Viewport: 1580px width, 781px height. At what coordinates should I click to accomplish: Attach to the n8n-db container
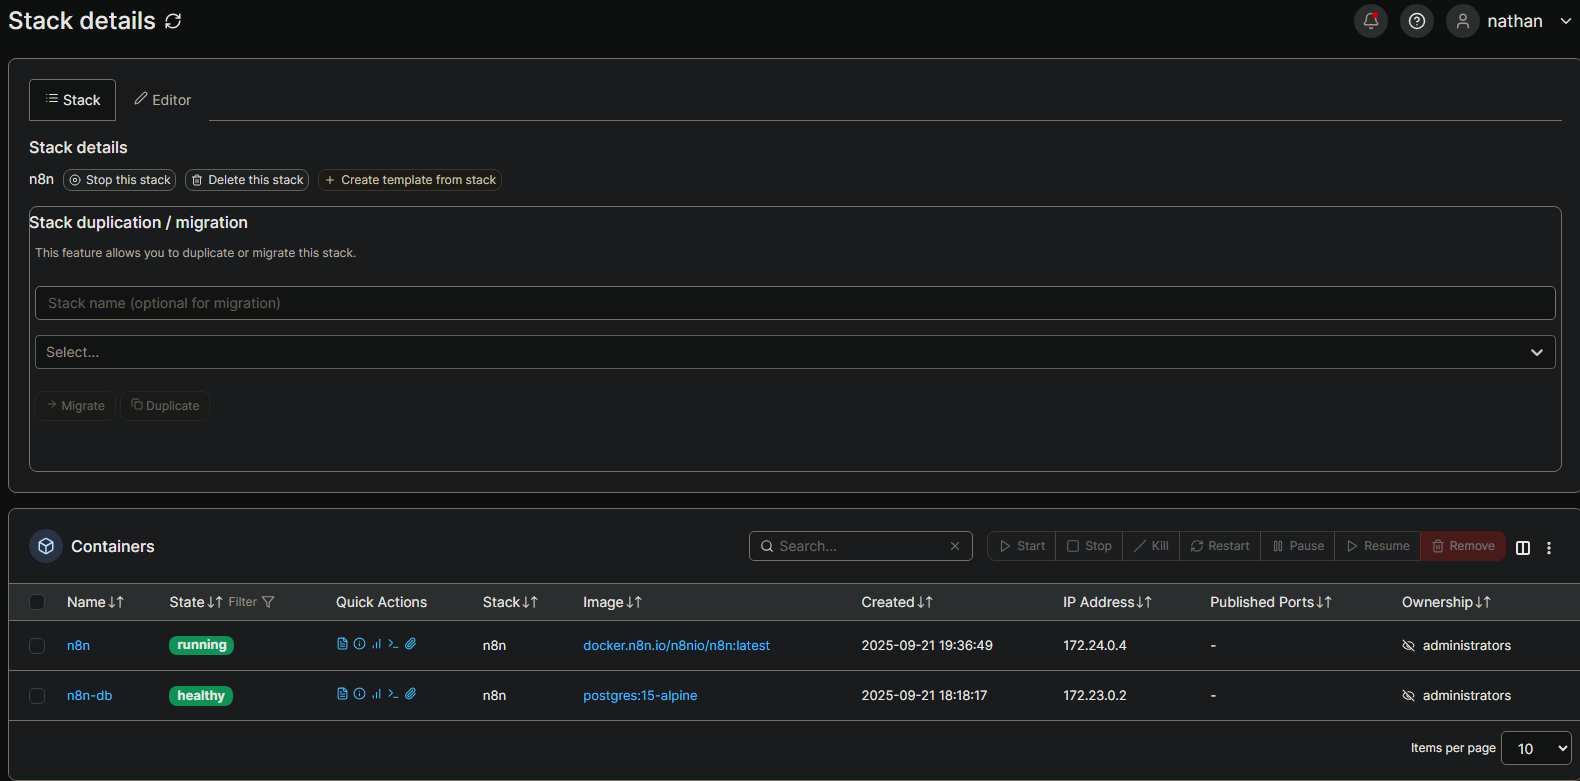pyautogui.click(x=410, y=694)
